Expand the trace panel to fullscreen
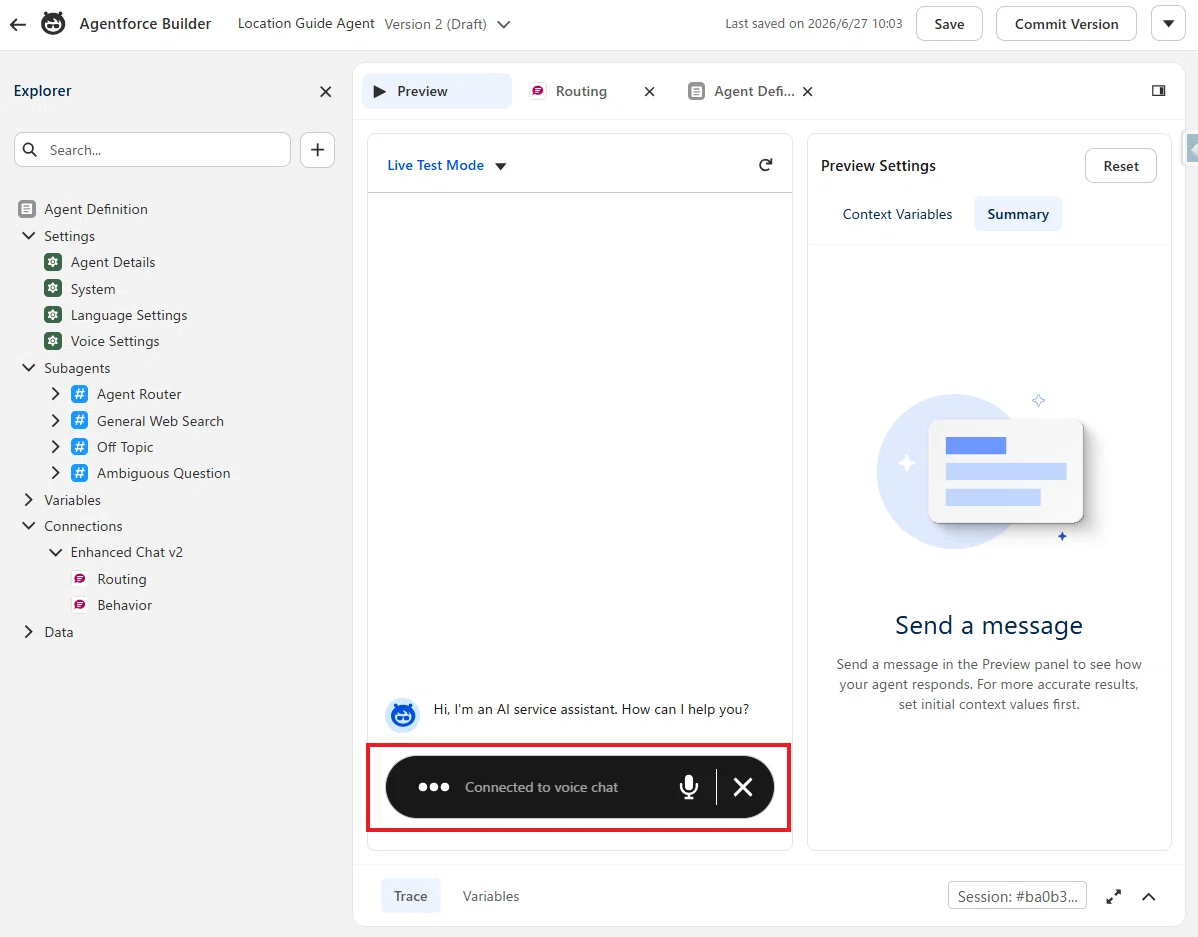 coord(1114,896)
